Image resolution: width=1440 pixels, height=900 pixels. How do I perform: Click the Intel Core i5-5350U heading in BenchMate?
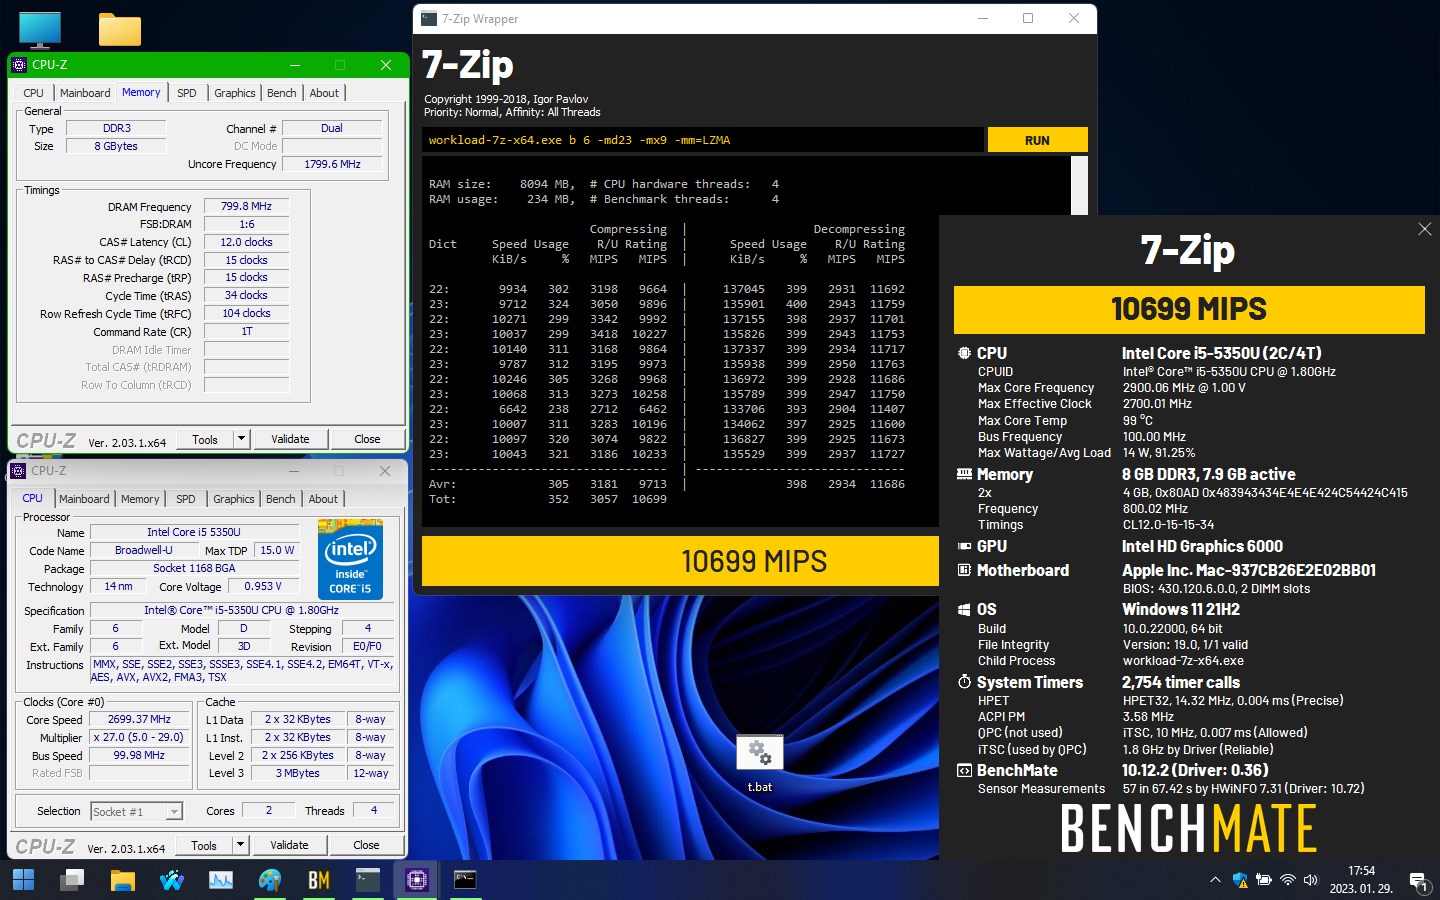pos(1221,353)
